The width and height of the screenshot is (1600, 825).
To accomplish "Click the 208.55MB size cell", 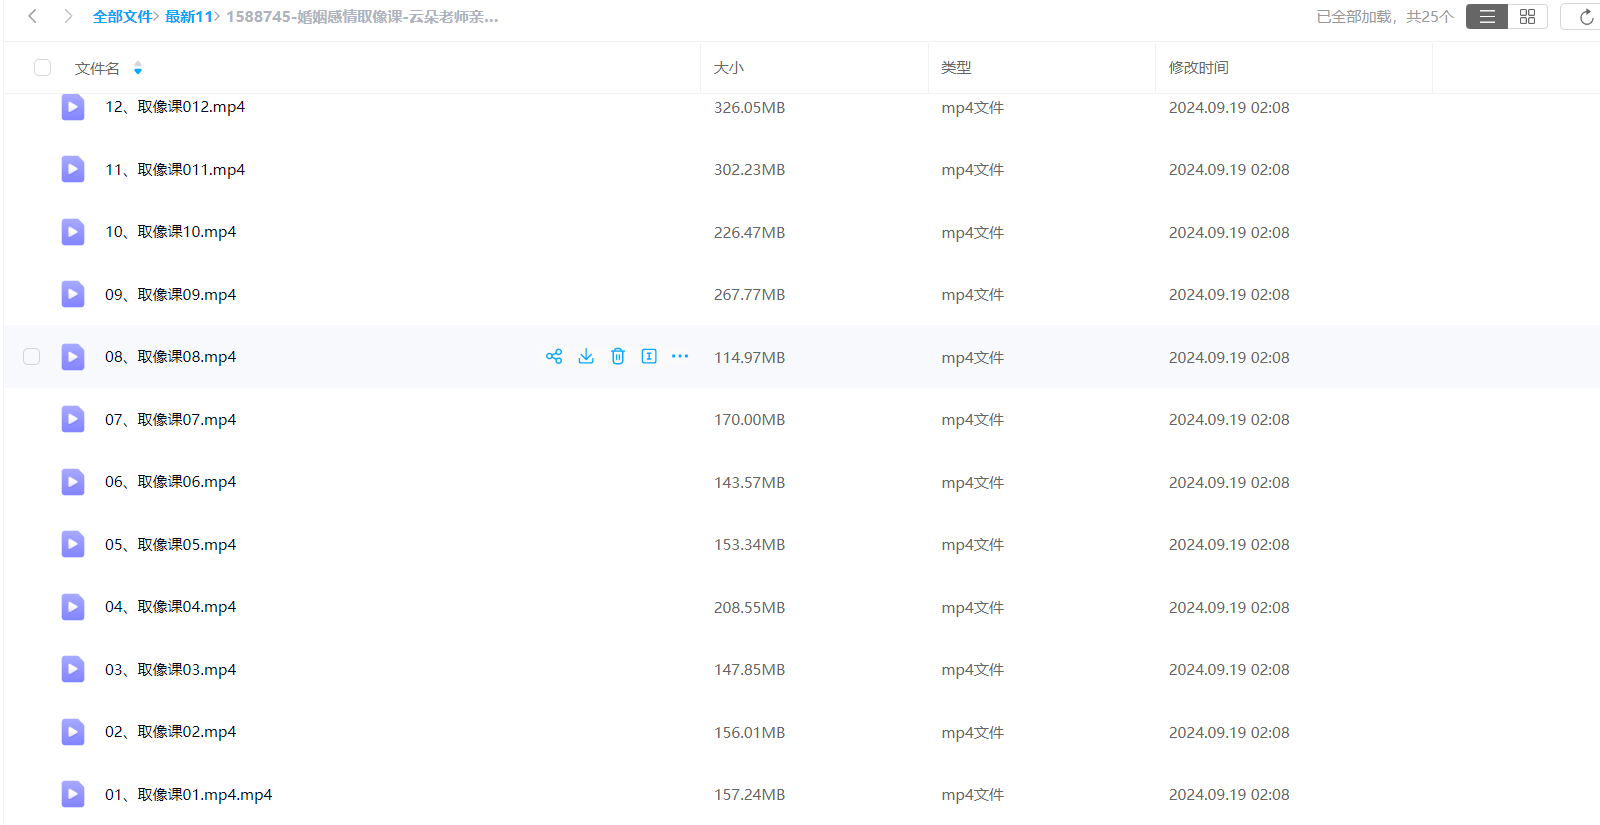I will (x=749, y=607).
